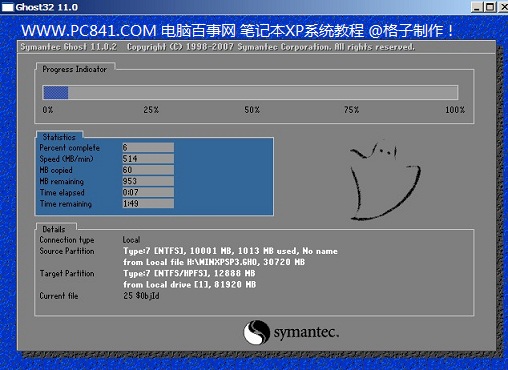Click the current file value '25 $ObjId'

141,296
